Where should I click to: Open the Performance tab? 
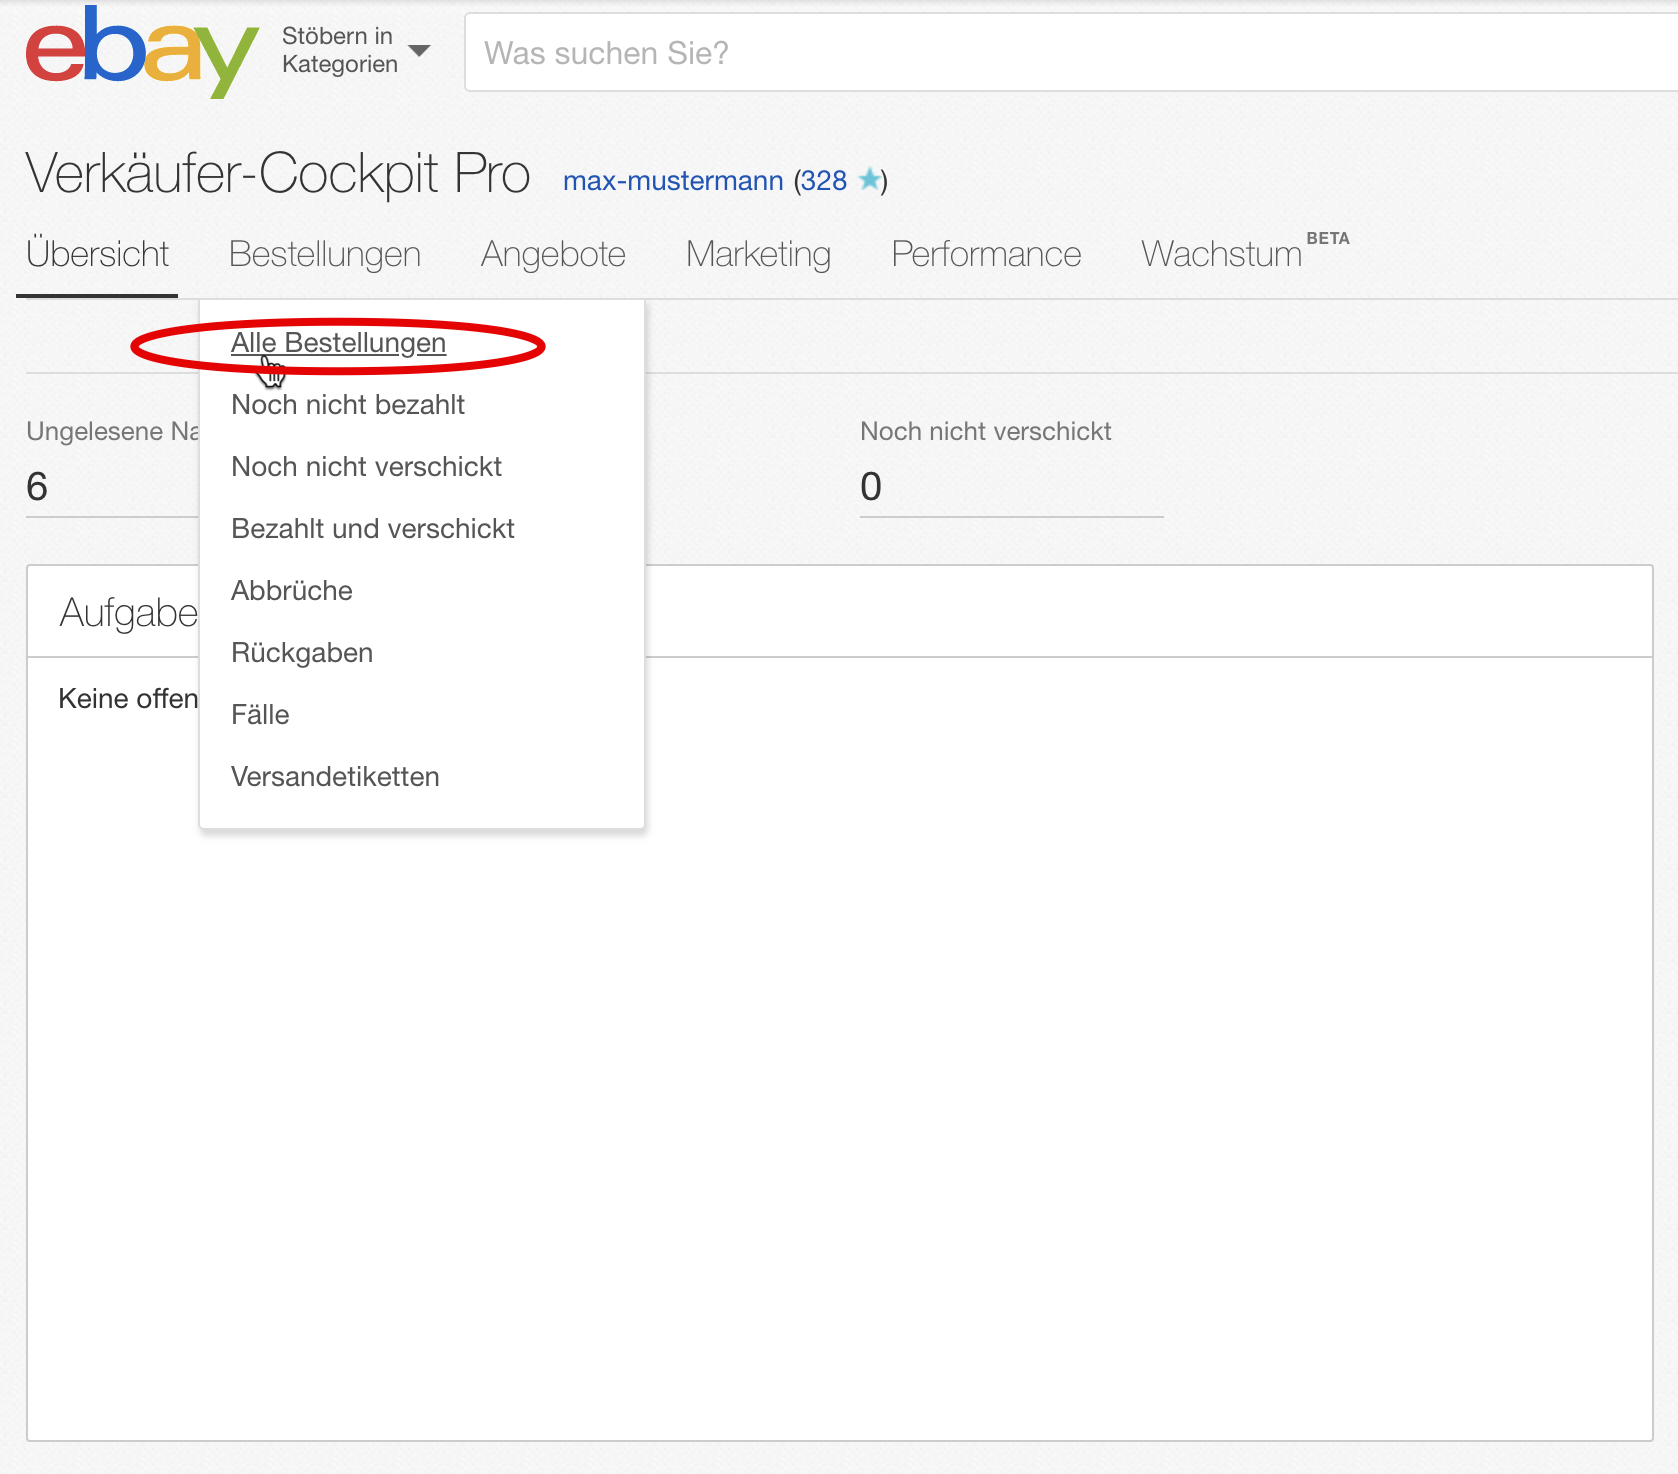pyautogui.click(x=986, y=254)
